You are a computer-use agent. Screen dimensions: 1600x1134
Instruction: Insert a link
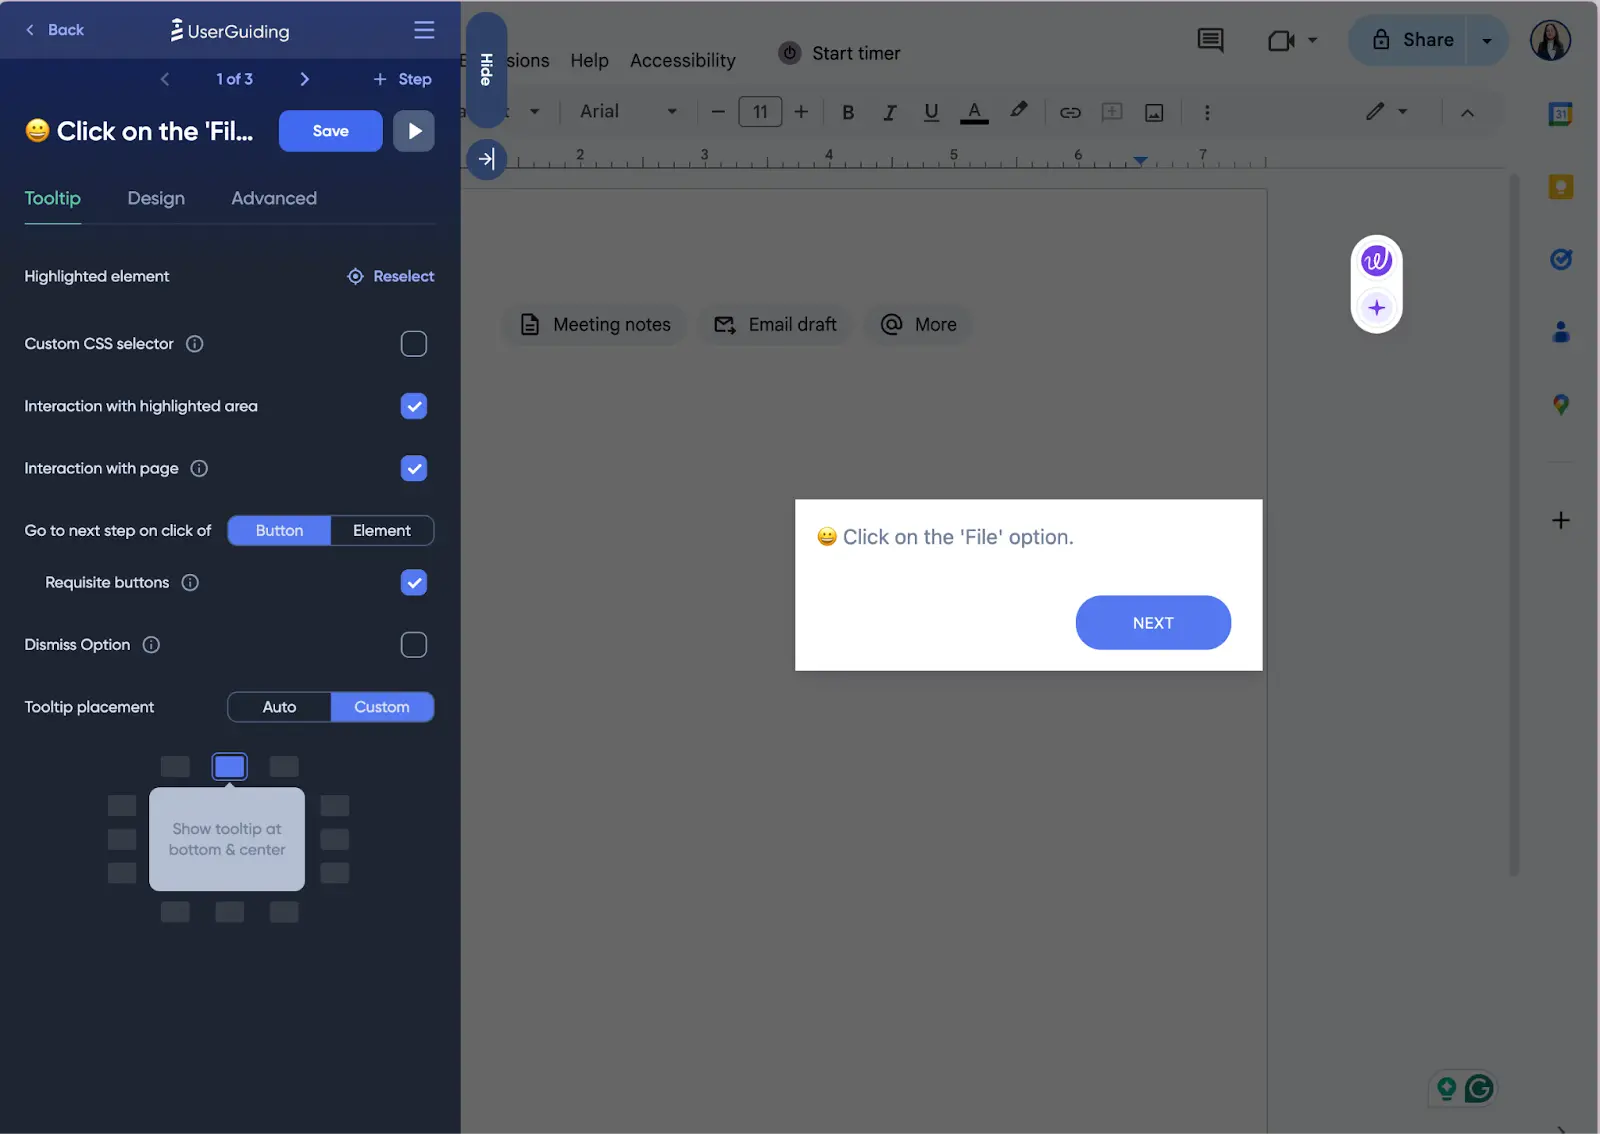coord(1070,112)
